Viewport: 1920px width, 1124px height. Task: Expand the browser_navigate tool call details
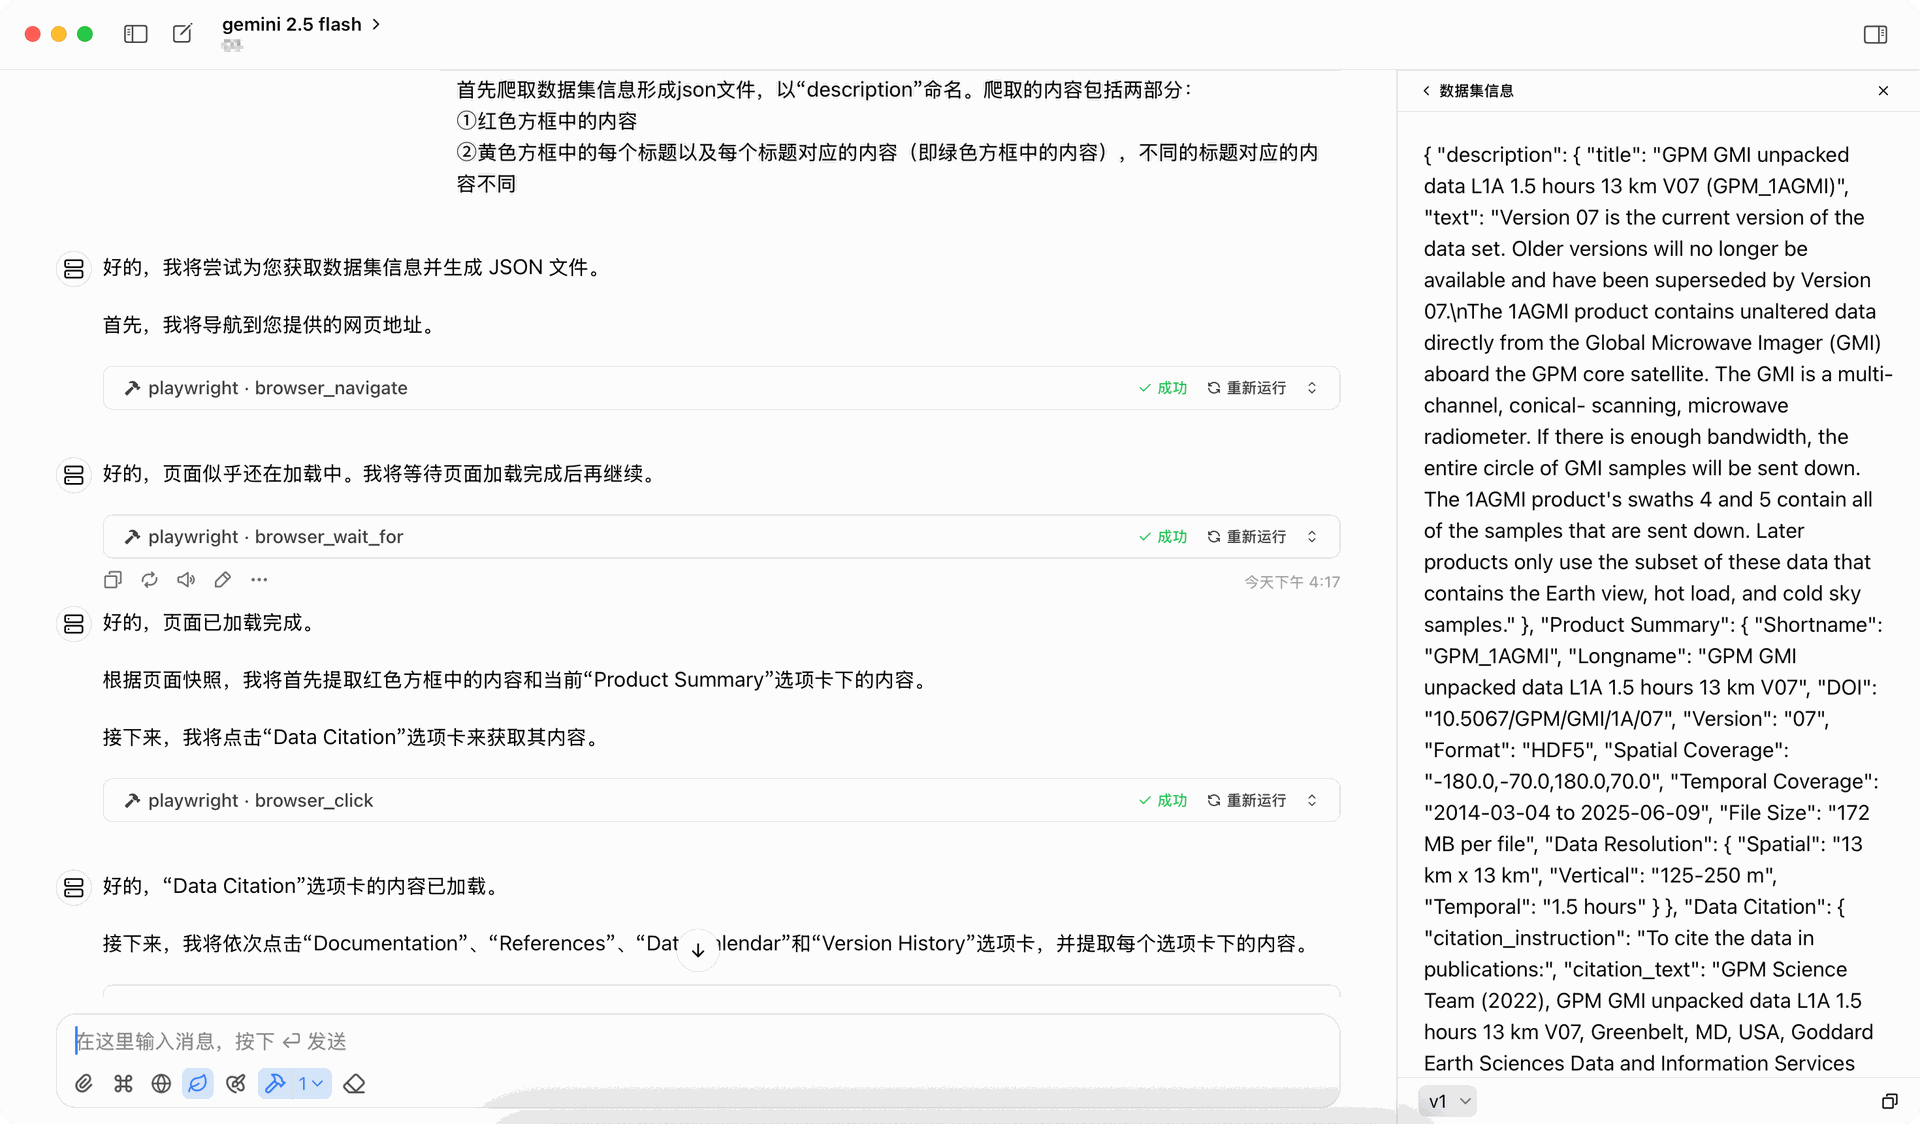click(x=1311, y=388)
